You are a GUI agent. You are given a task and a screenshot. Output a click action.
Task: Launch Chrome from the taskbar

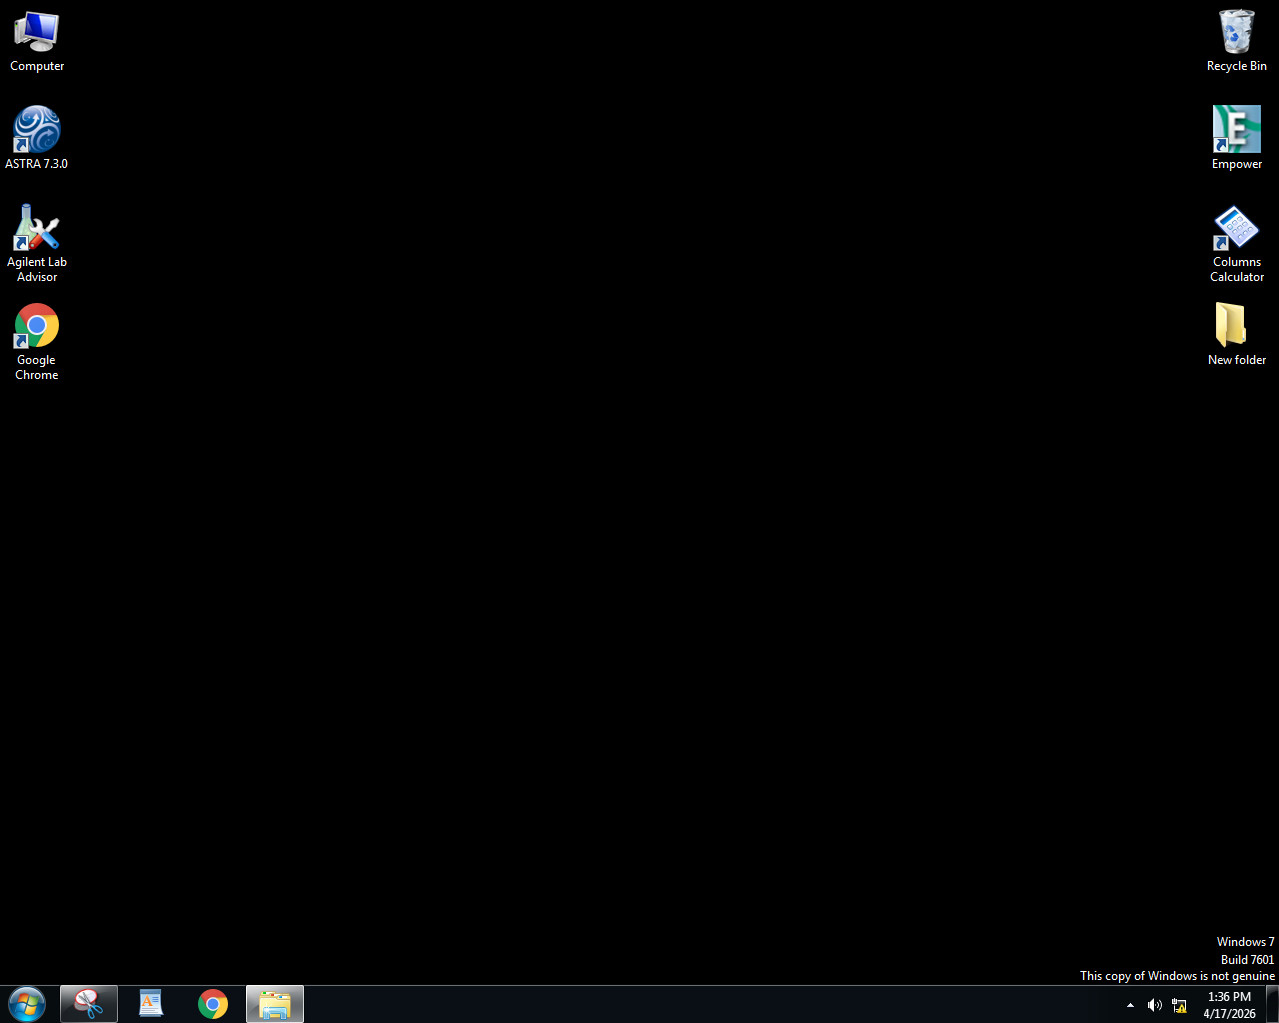point(213,1004)
